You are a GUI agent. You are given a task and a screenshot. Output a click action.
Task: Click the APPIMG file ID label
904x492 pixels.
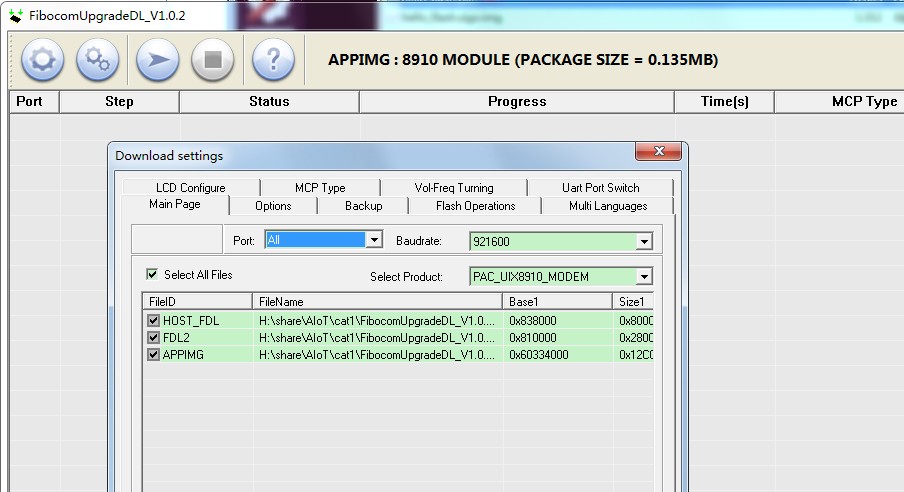point(183,354)
